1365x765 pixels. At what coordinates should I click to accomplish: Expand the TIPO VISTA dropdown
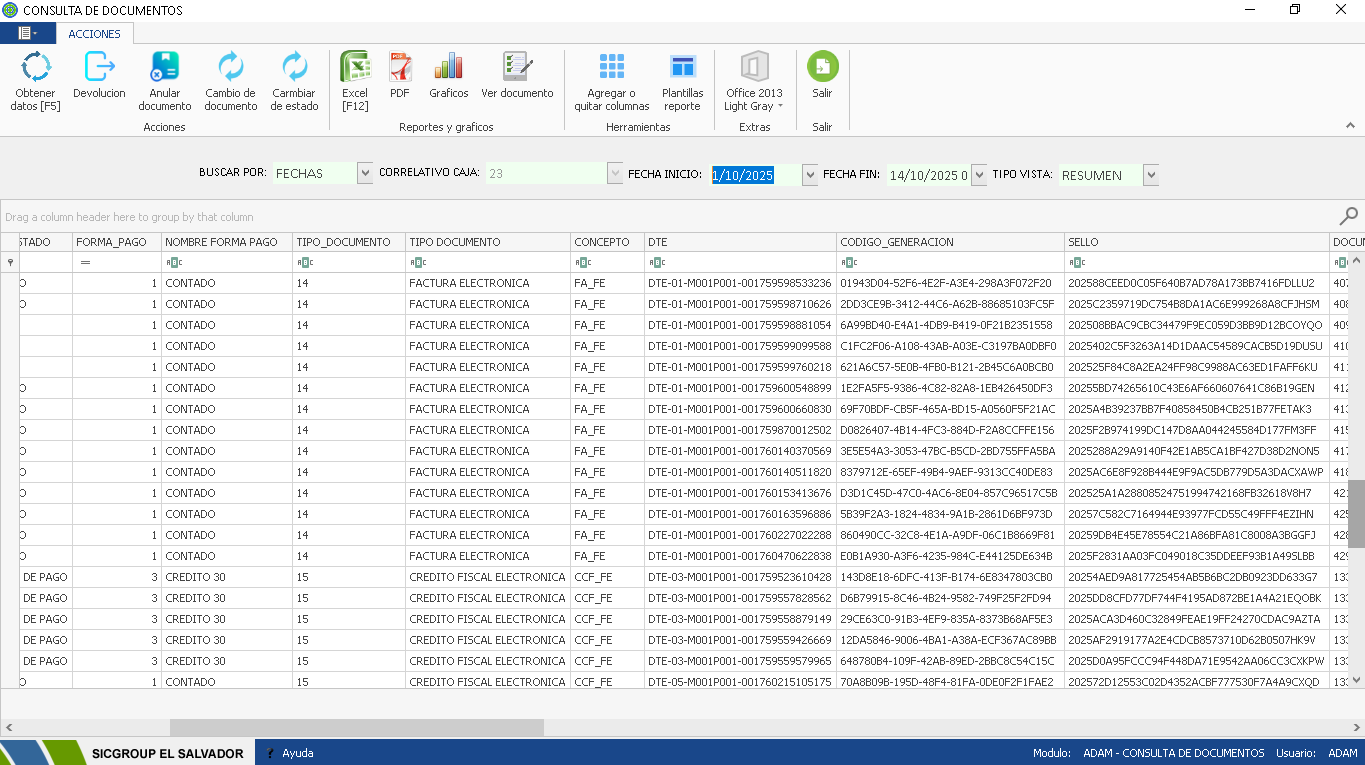tap(1151, 175)
